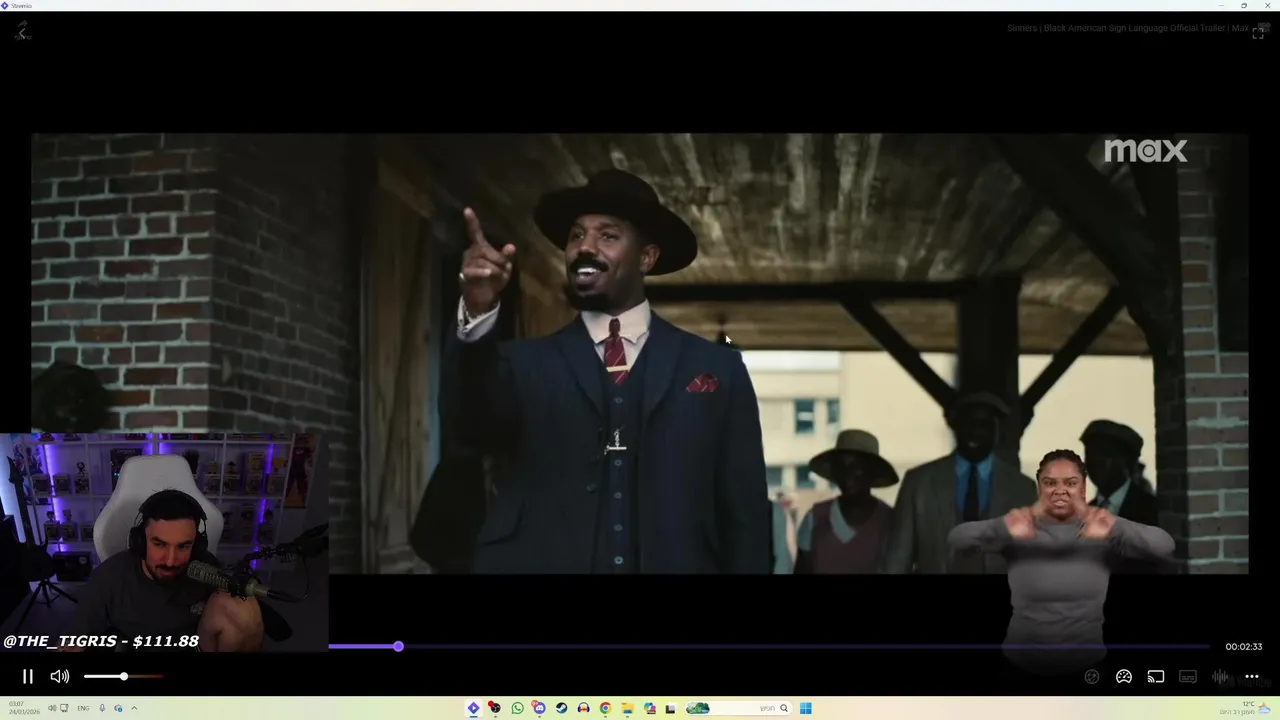
Task: Click the 00:02:33 duration label
Action: (1243, 647)
